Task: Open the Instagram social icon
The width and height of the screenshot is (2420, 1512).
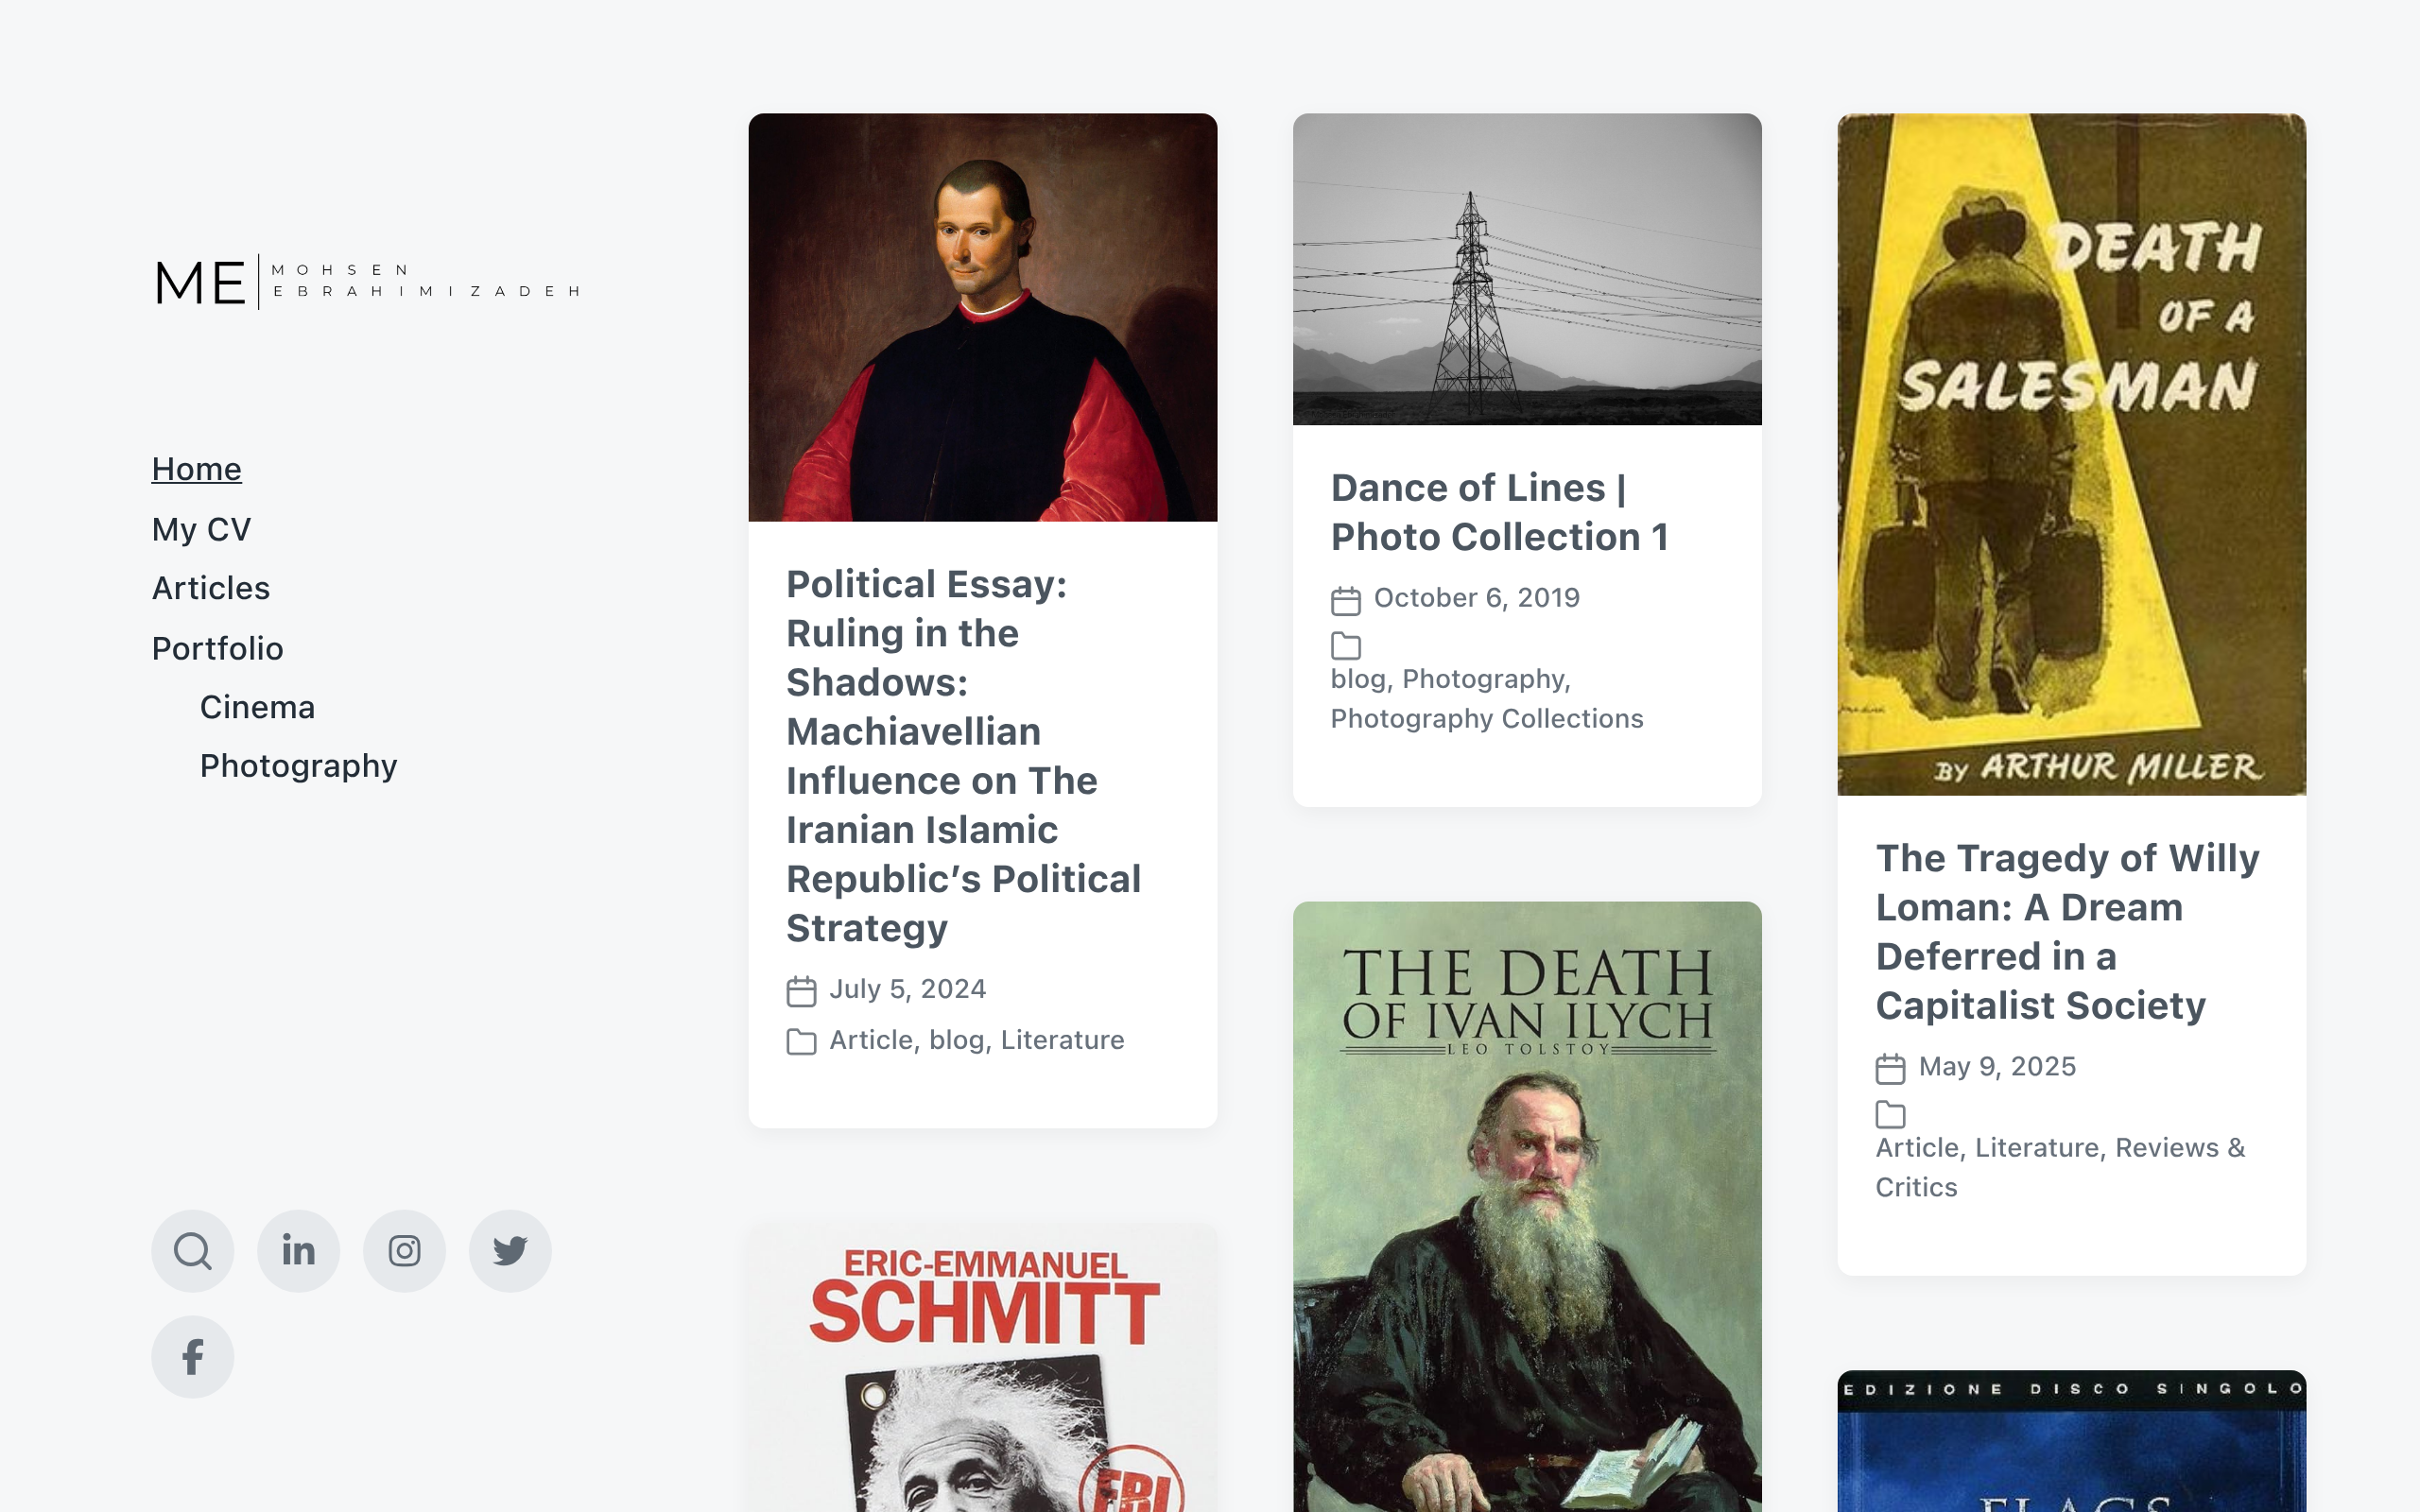Action: point(404,1251)
